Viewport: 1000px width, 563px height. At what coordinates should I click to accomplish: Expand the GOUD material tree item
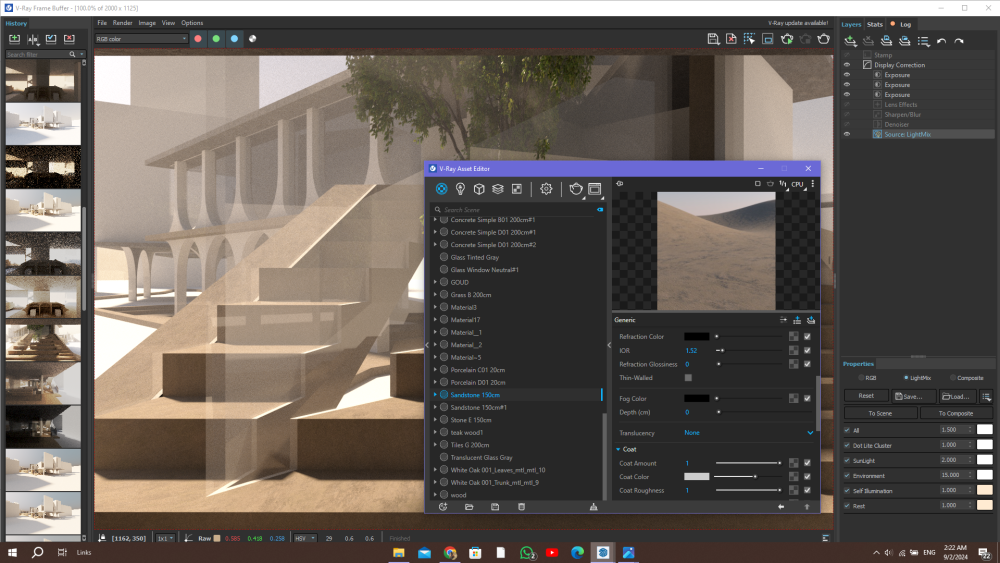point(435,283)
